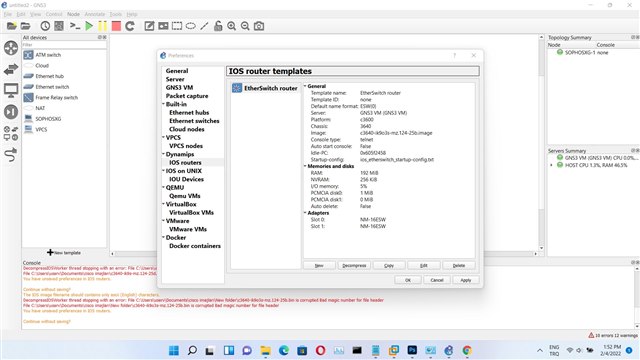
Task: Click Cancel in Preferences dialog
Action: tap(437, 280)
